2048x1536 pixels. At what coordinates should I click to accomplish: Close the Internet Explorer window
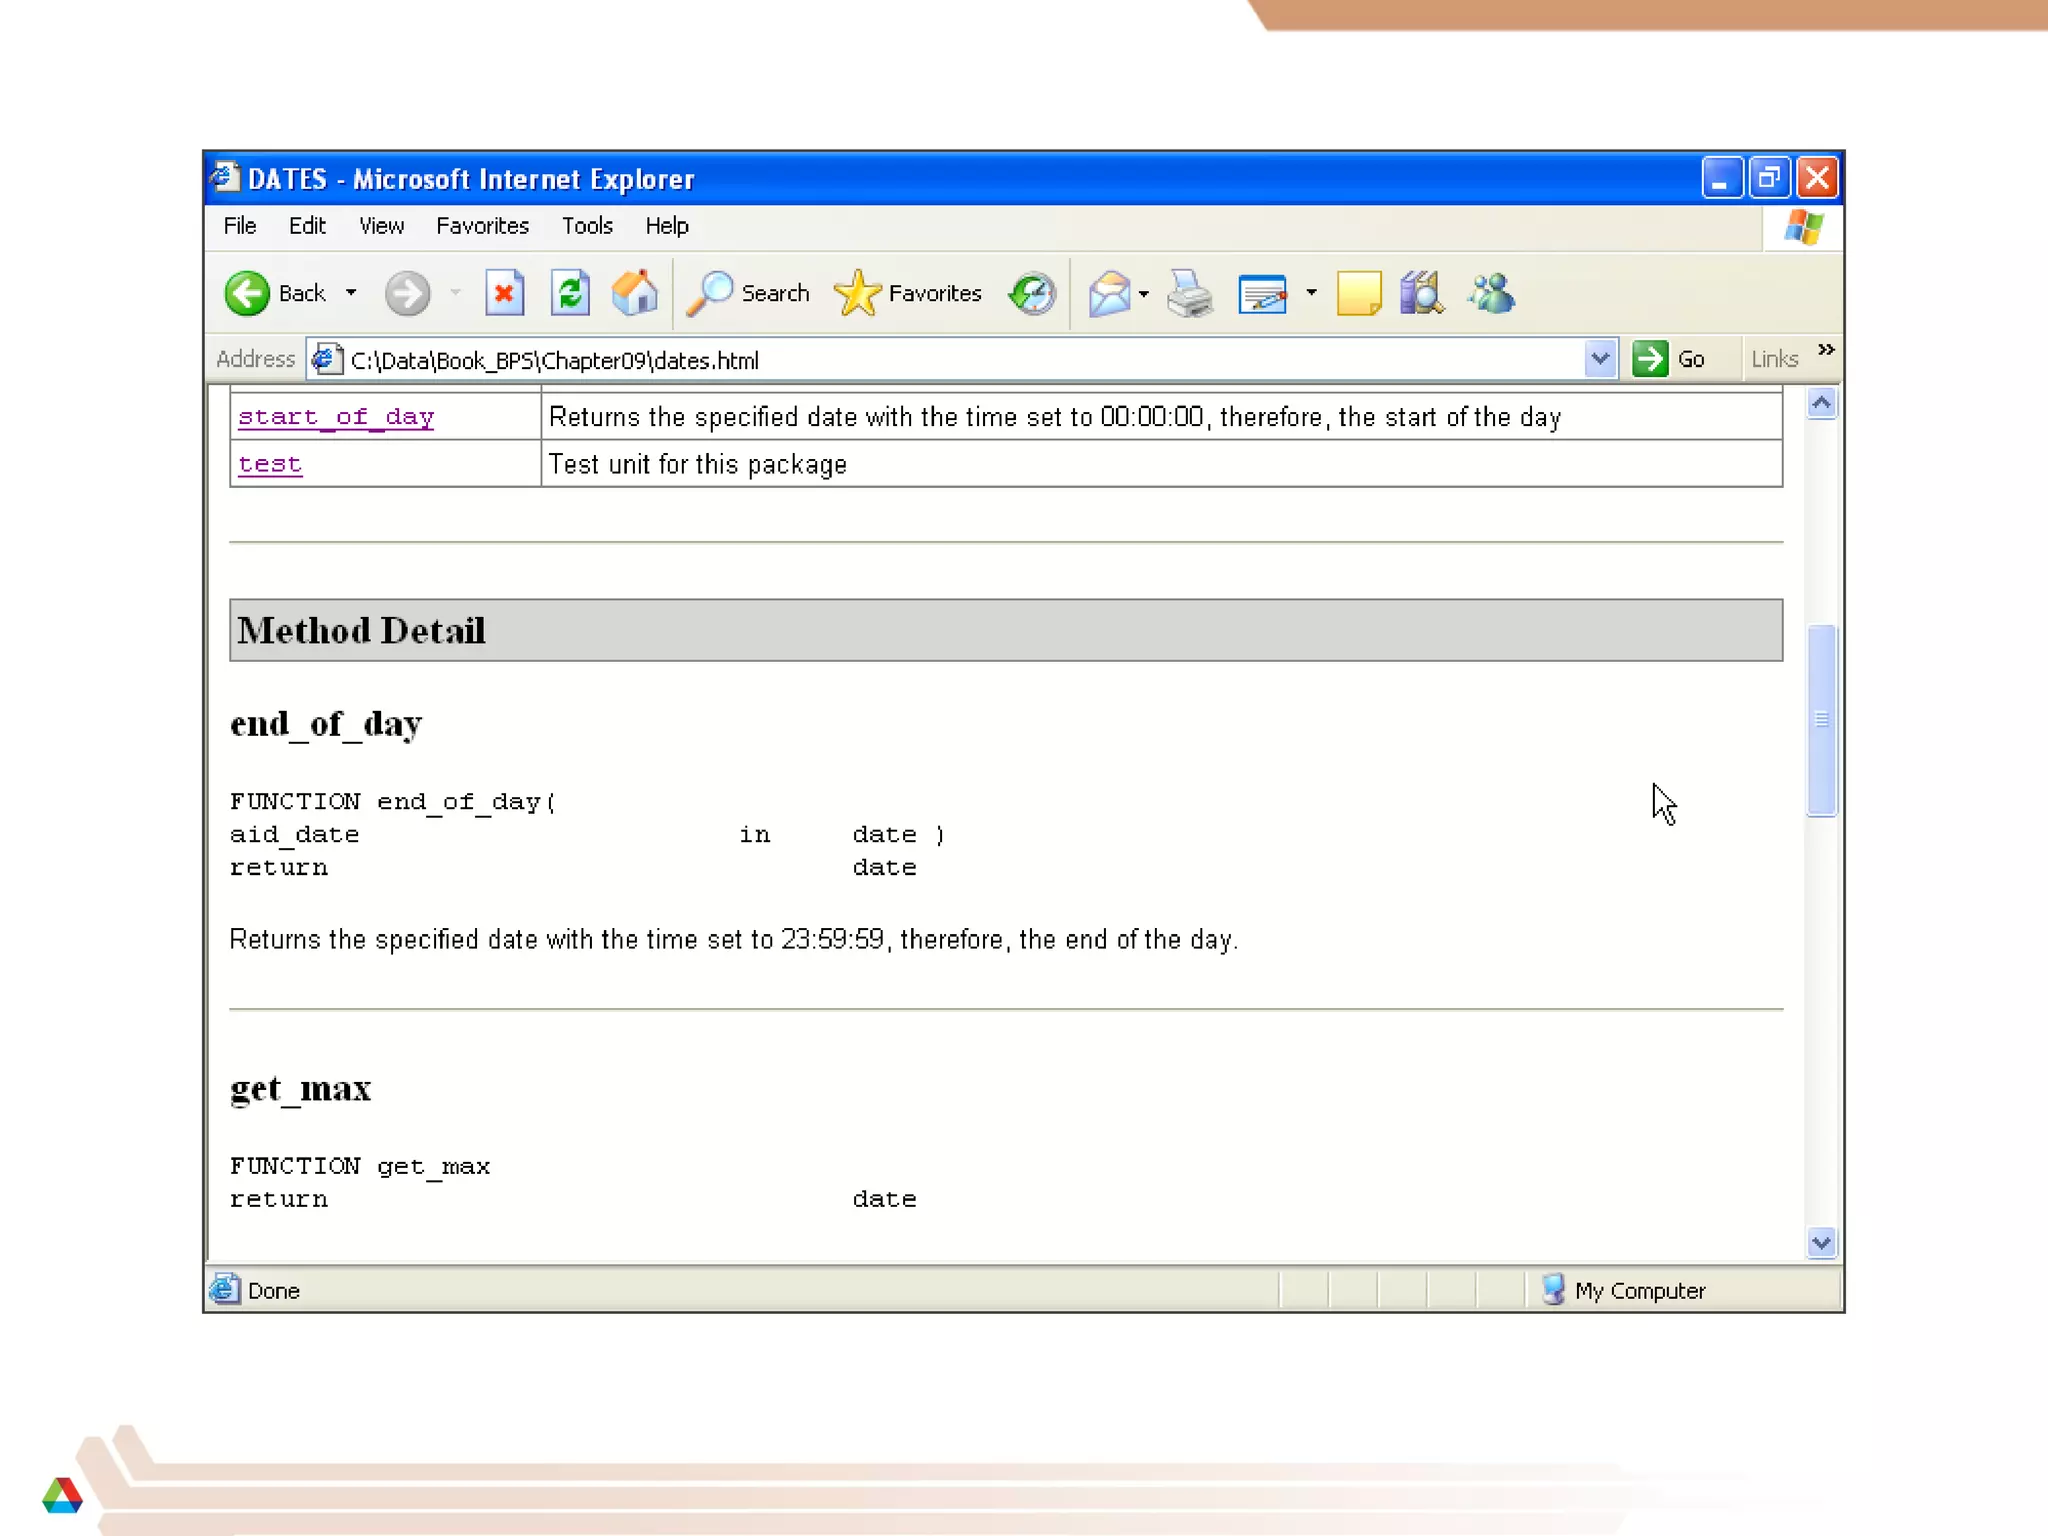pyautogui.click(x=1817, y=178)
